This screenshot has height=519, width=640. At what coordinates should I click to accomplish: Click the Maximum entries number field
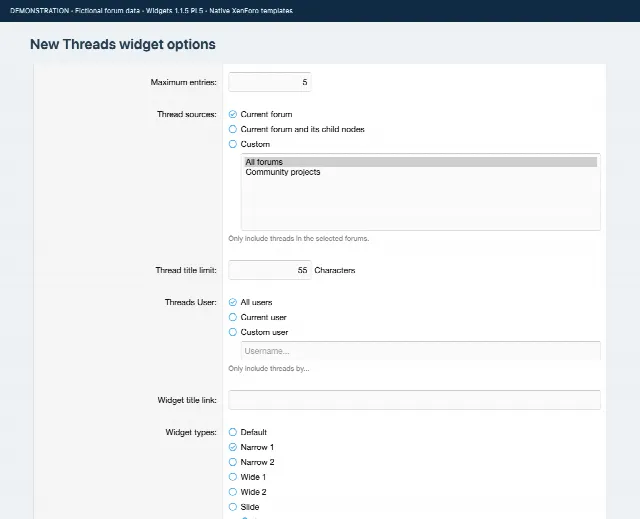[270, 82]
